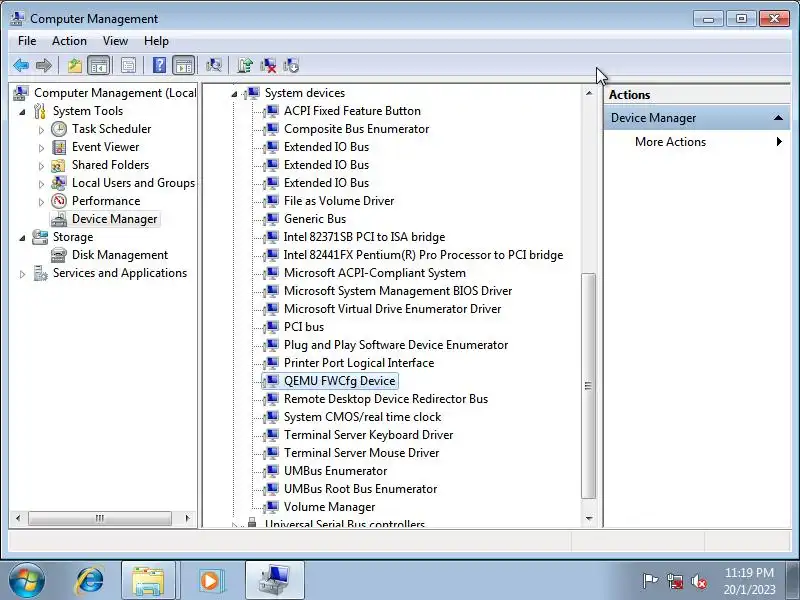Screen dimensions: 800x600
Task: Select Generic Bus device
Action: pos(315,218)
